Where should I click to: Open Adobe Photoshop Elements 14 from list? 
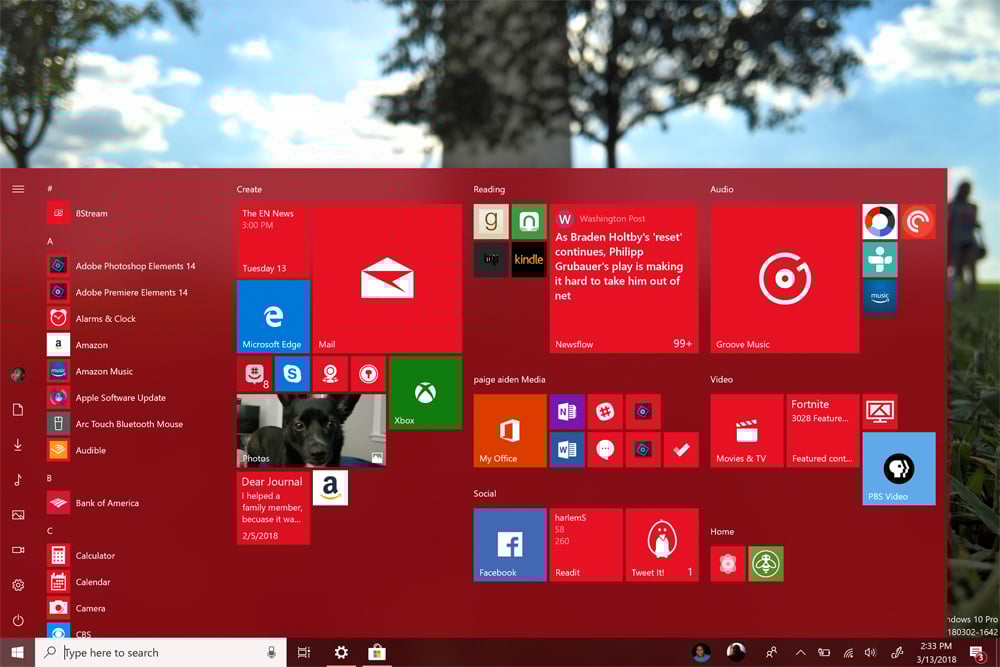[135, 266]
